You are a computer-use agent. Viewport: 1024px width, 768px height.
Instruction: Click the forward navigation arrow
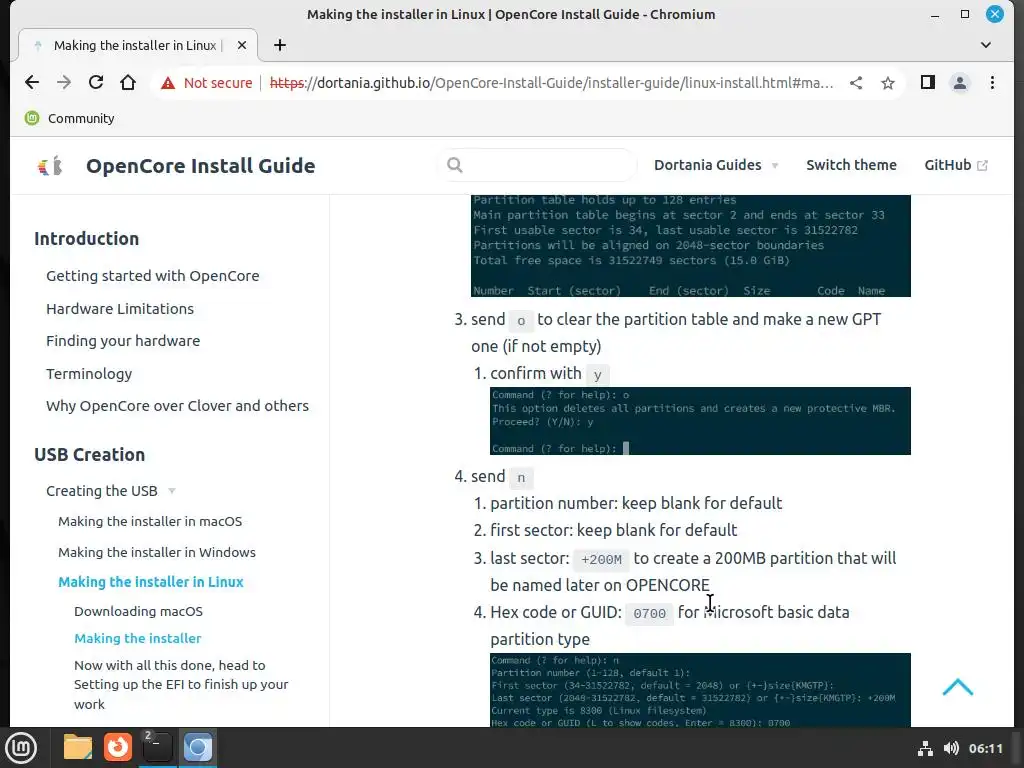pyautogui.click(x=63, y=82)
